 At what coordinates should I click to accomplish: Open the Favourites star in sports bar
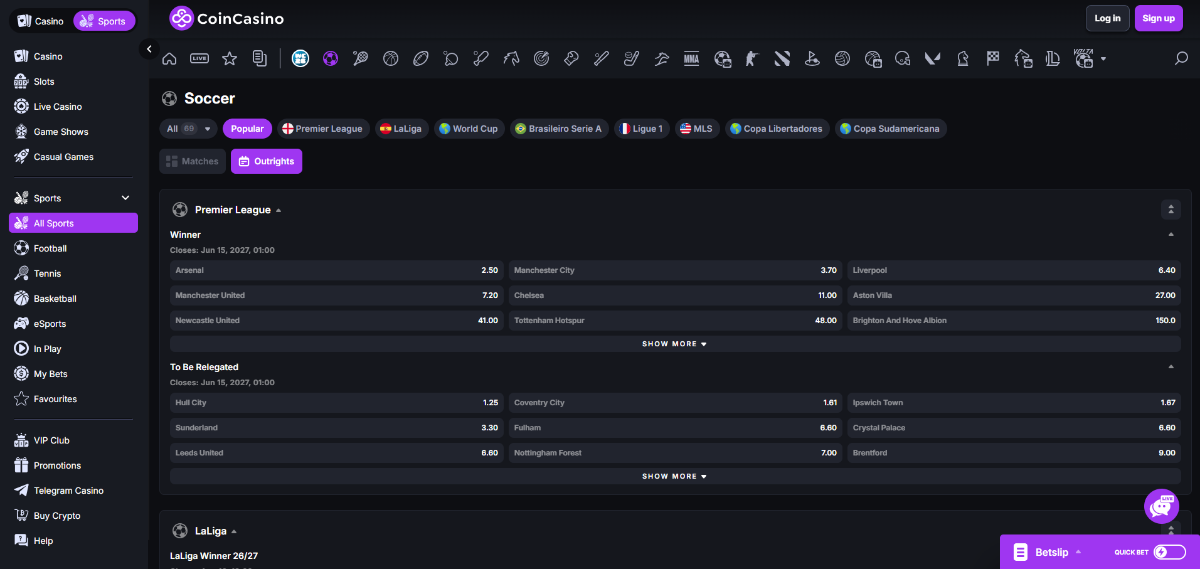pyautogui.click(x=229, y=59)
